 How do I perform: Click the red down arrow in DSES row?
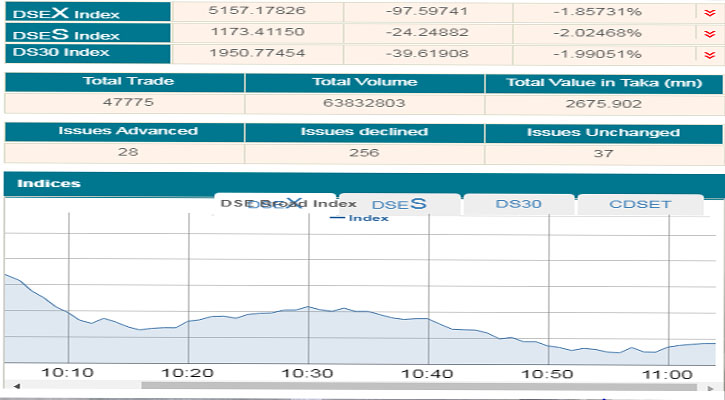coord(710,34)
